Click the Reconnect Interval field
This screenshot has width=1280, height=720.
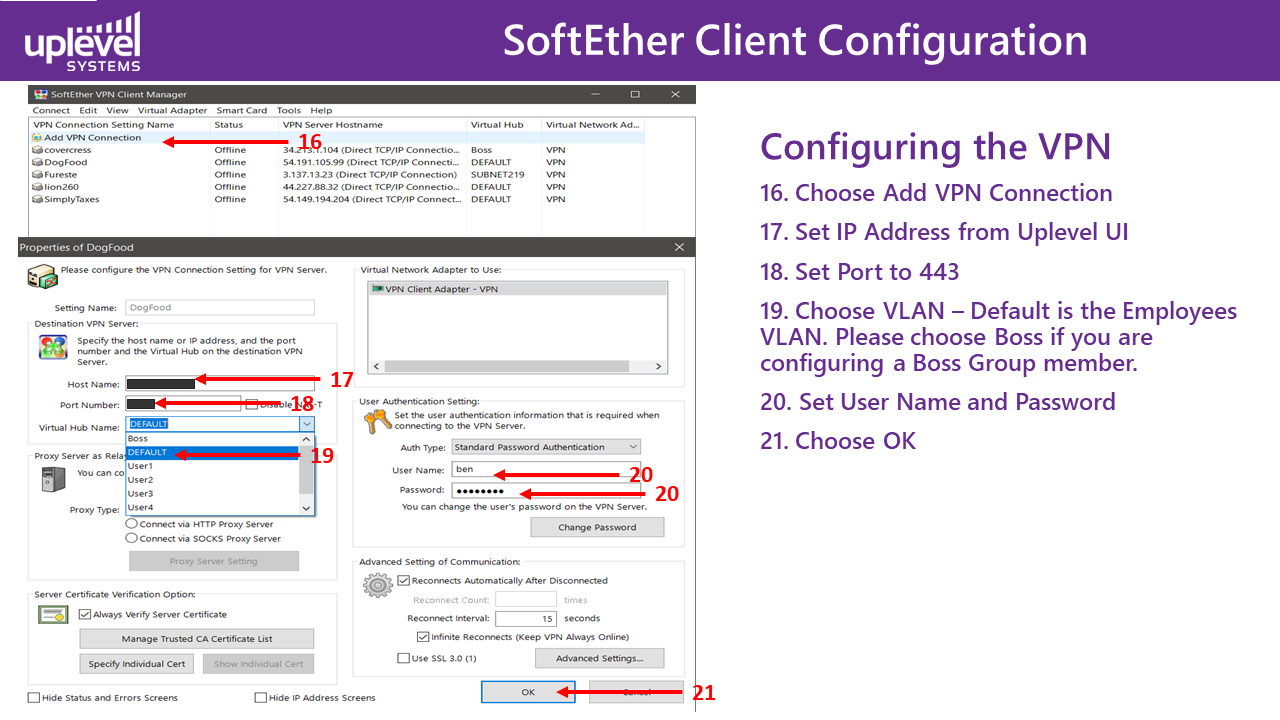point(526,619)
